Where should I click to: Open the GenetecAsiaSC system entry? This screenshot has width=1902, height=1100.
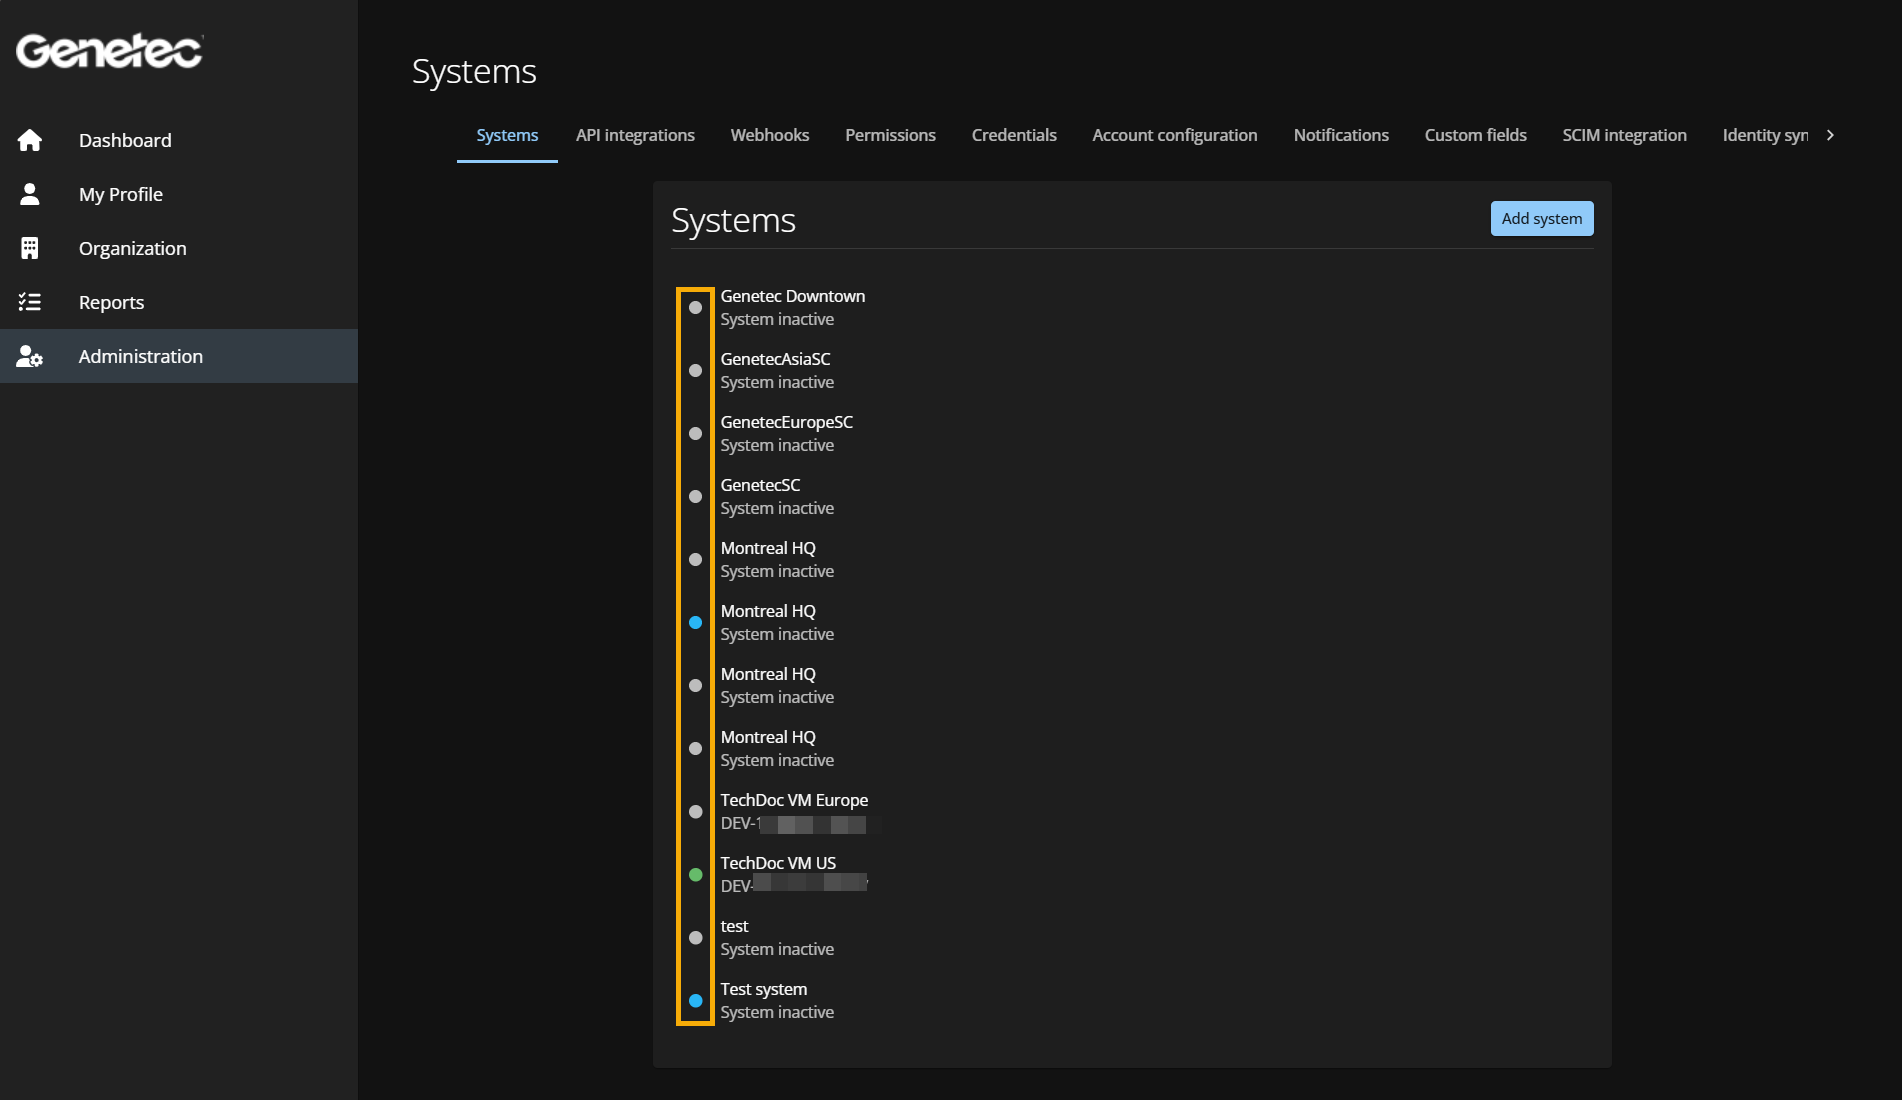[775, 360]
